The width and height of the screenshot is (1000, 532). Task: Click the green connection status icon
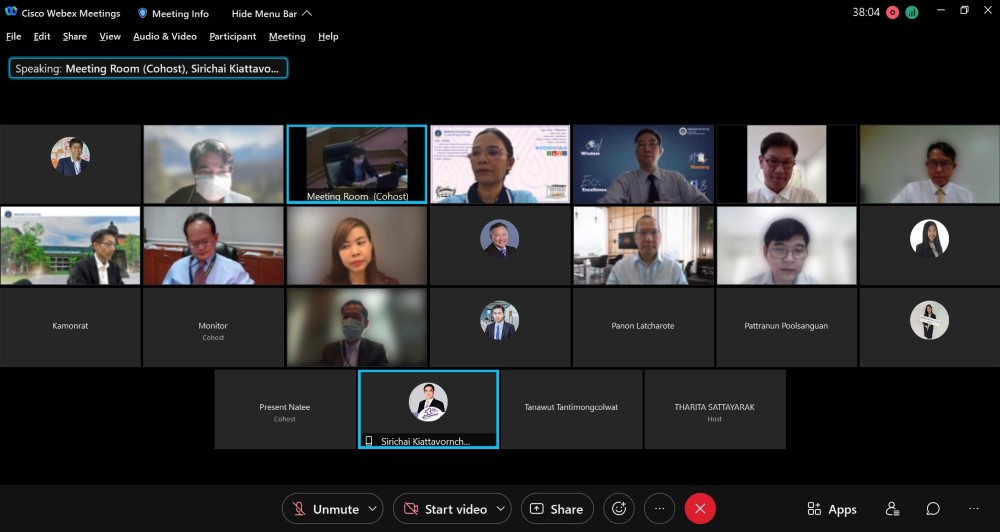tap(912, 12)
